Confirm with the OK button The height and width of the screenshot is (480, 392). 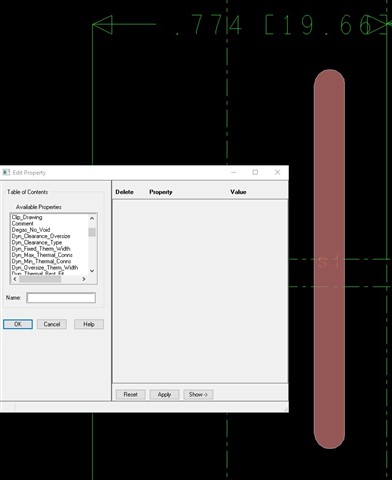pyautogui.click(x=18, y=324)
